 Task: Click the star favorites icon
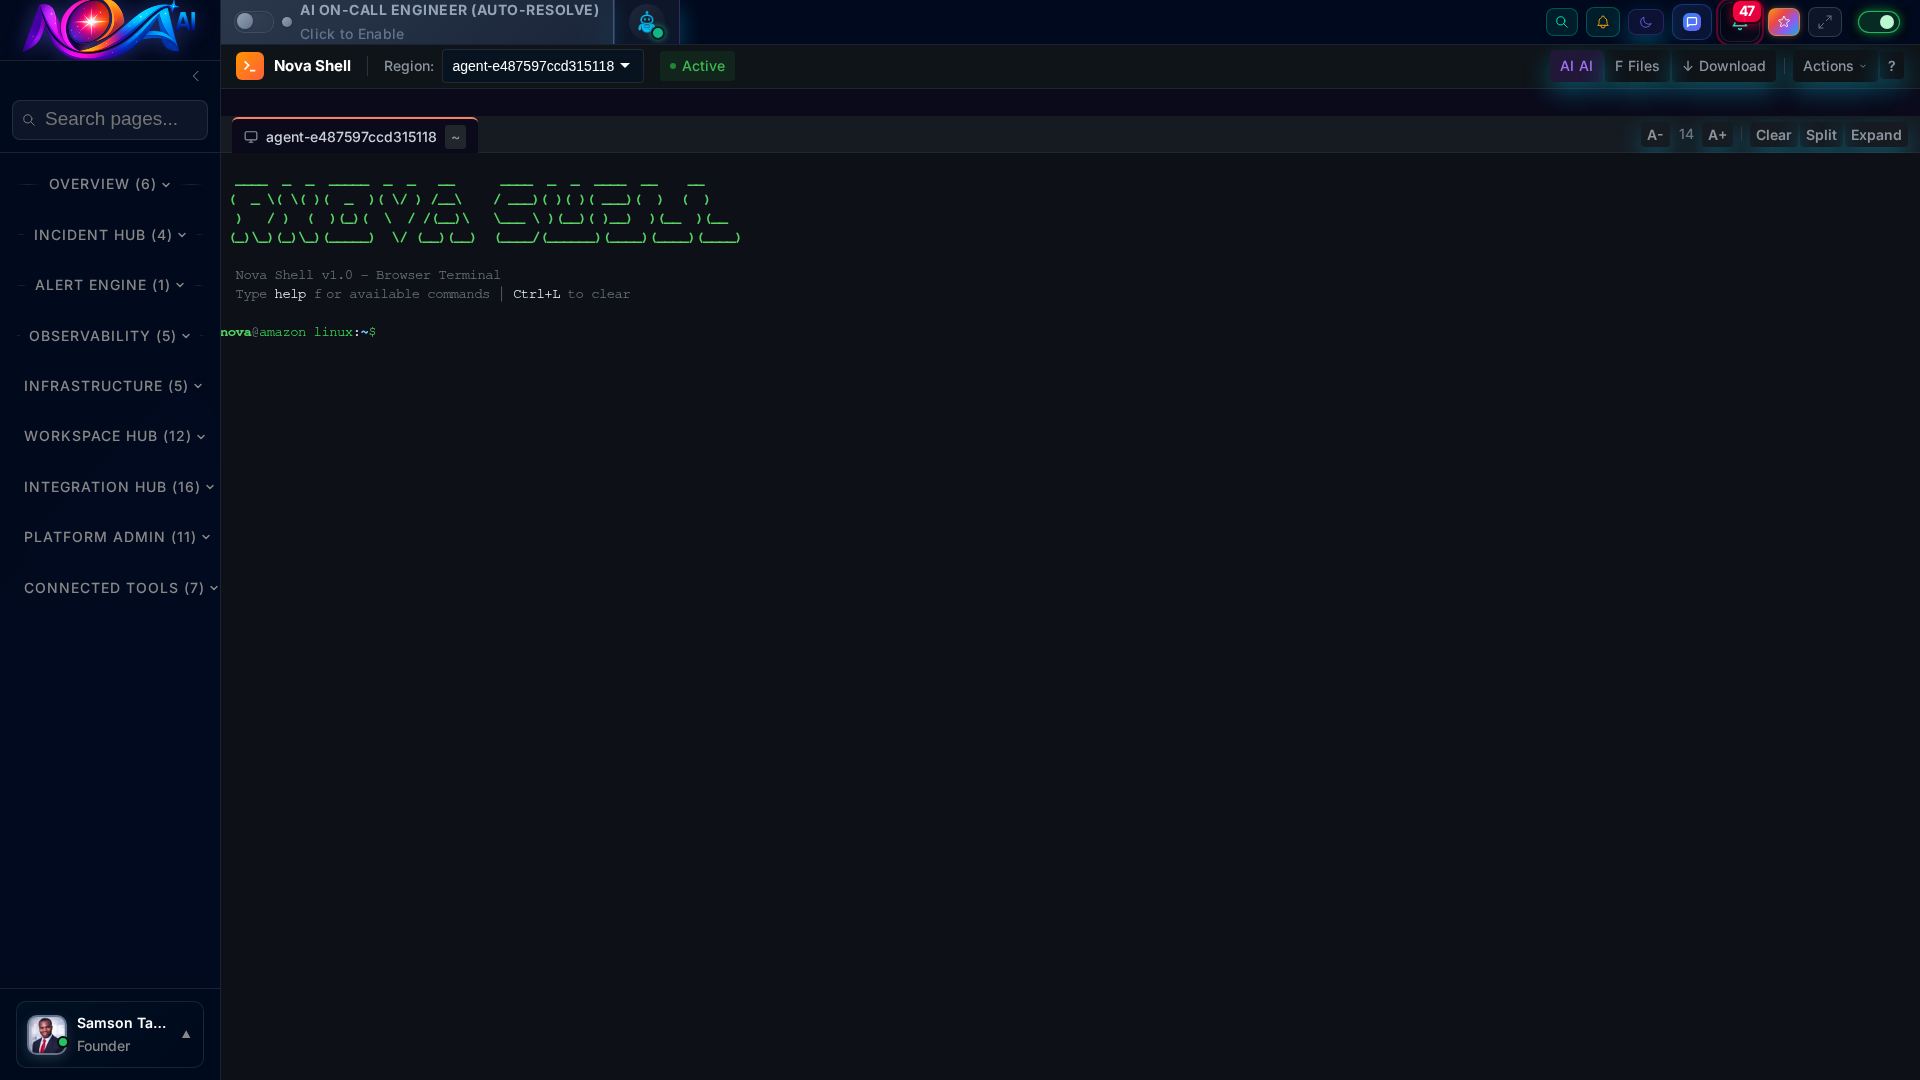click(1784, 21)
